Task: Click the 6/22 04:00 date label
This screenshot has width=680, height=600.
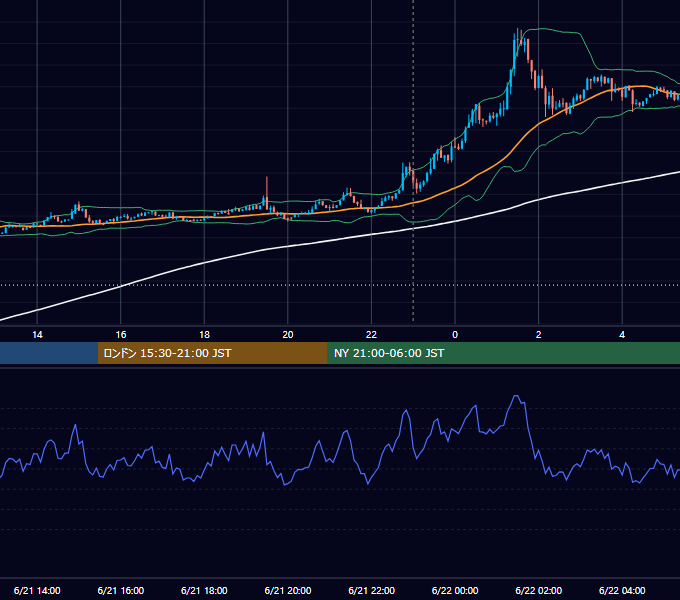Action: [x=622, y=590]
